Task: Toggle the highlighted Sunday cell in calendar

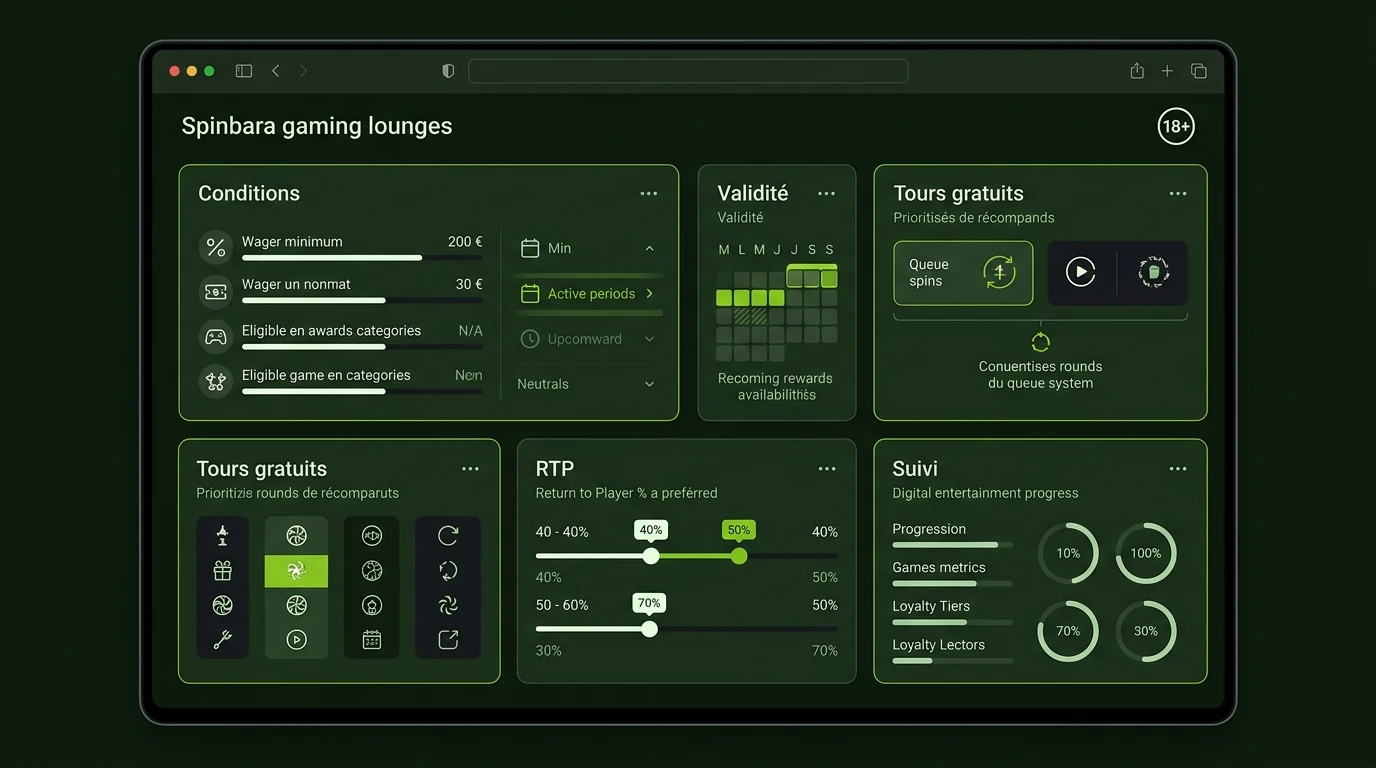Action: tap(829, 278)
